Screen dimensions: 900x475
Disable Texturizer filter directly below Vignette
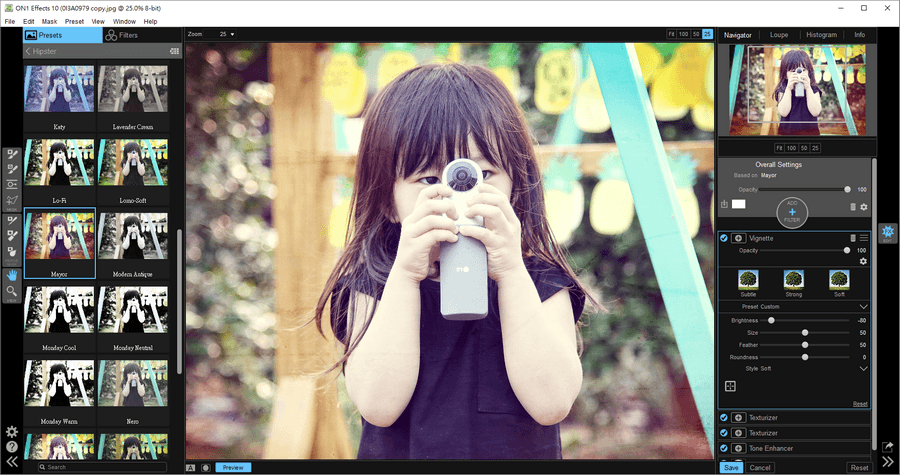click(x=724, y=418)
